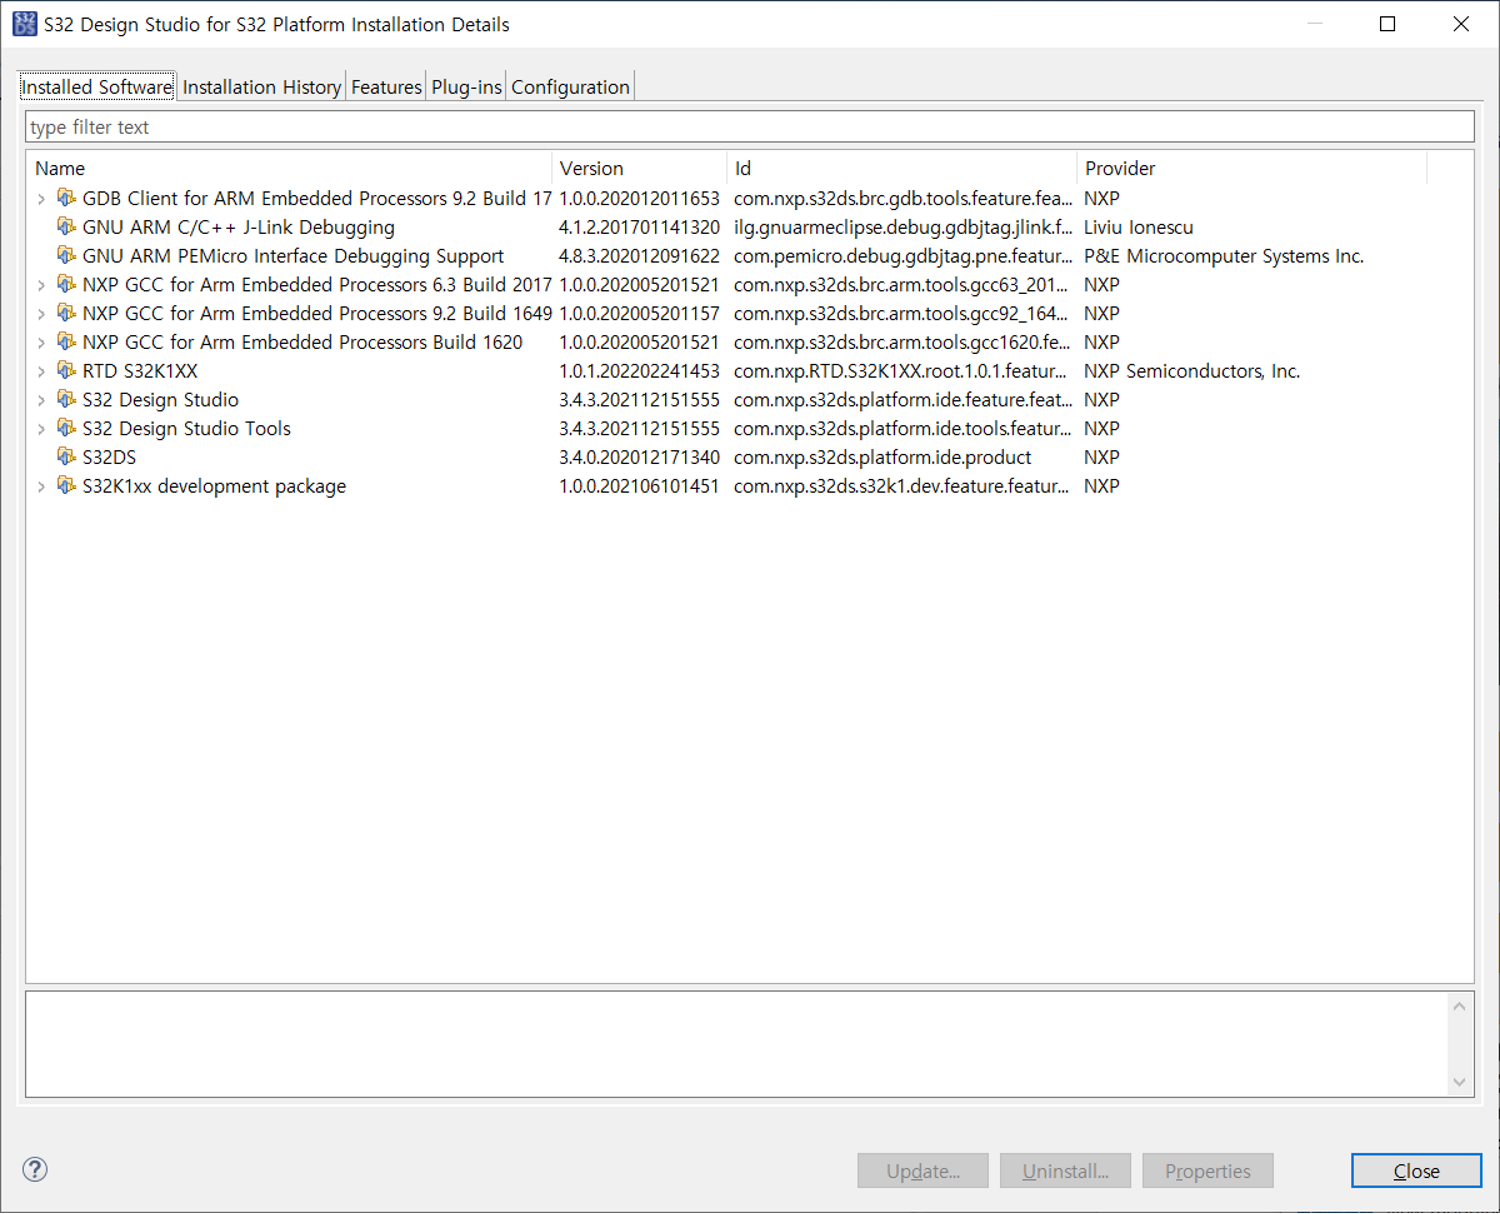Open the Configuration tab
1500x1214 pixels.
[x=570, y=87]
